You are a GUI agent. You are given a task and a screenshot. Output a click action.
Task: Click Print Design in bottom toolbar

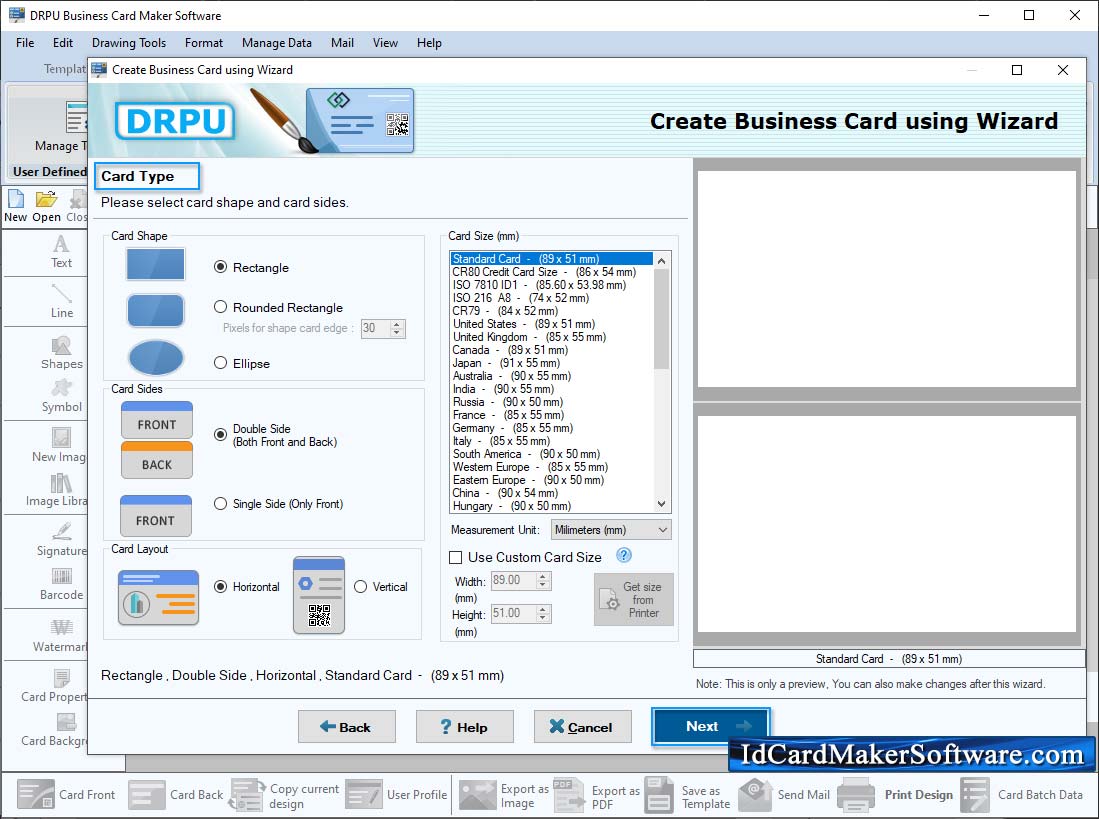[x=895, y=794]
